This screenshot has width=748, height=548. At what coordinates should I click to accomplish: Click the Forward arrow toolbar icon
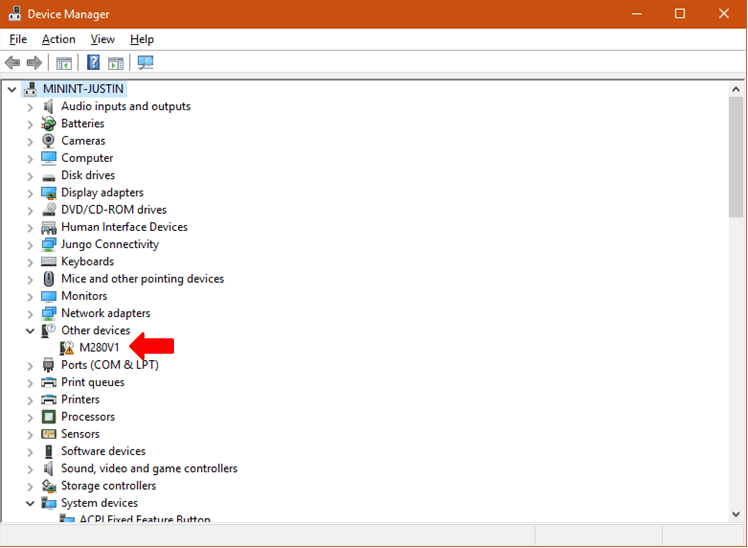(x=34, y=62)
